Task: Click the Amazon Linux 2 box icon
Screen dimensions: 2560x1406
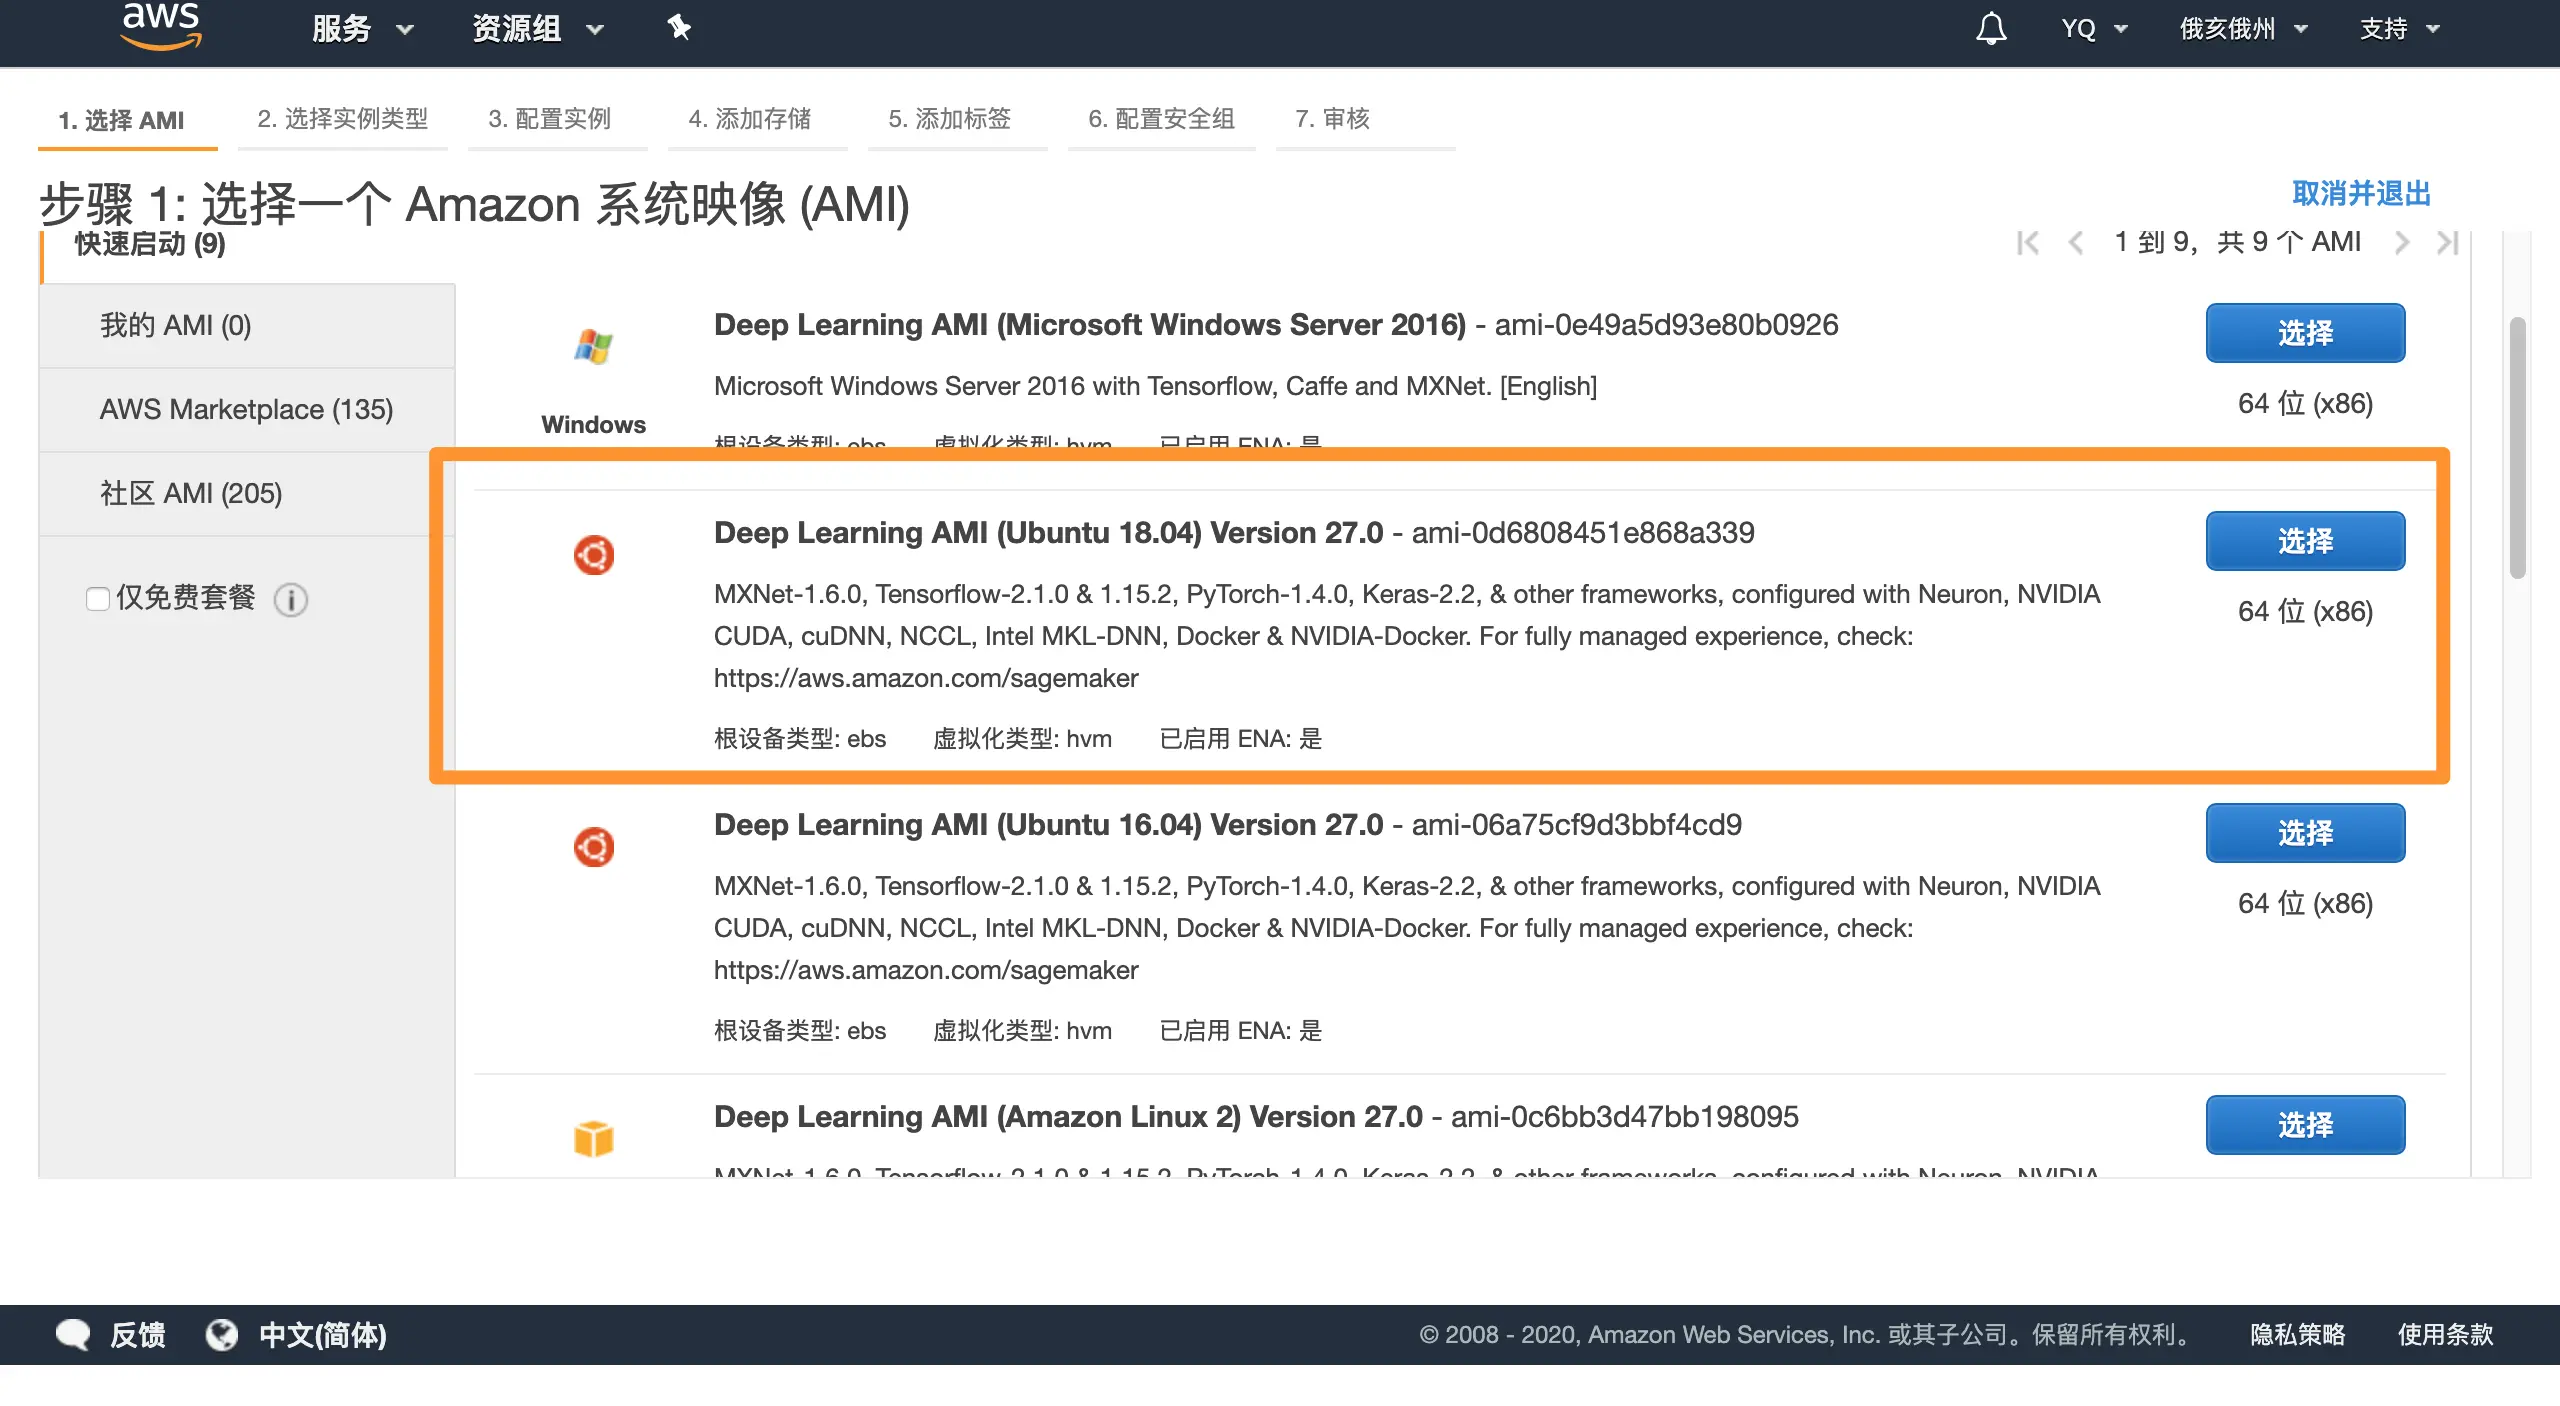Action: pos(593,1138)
